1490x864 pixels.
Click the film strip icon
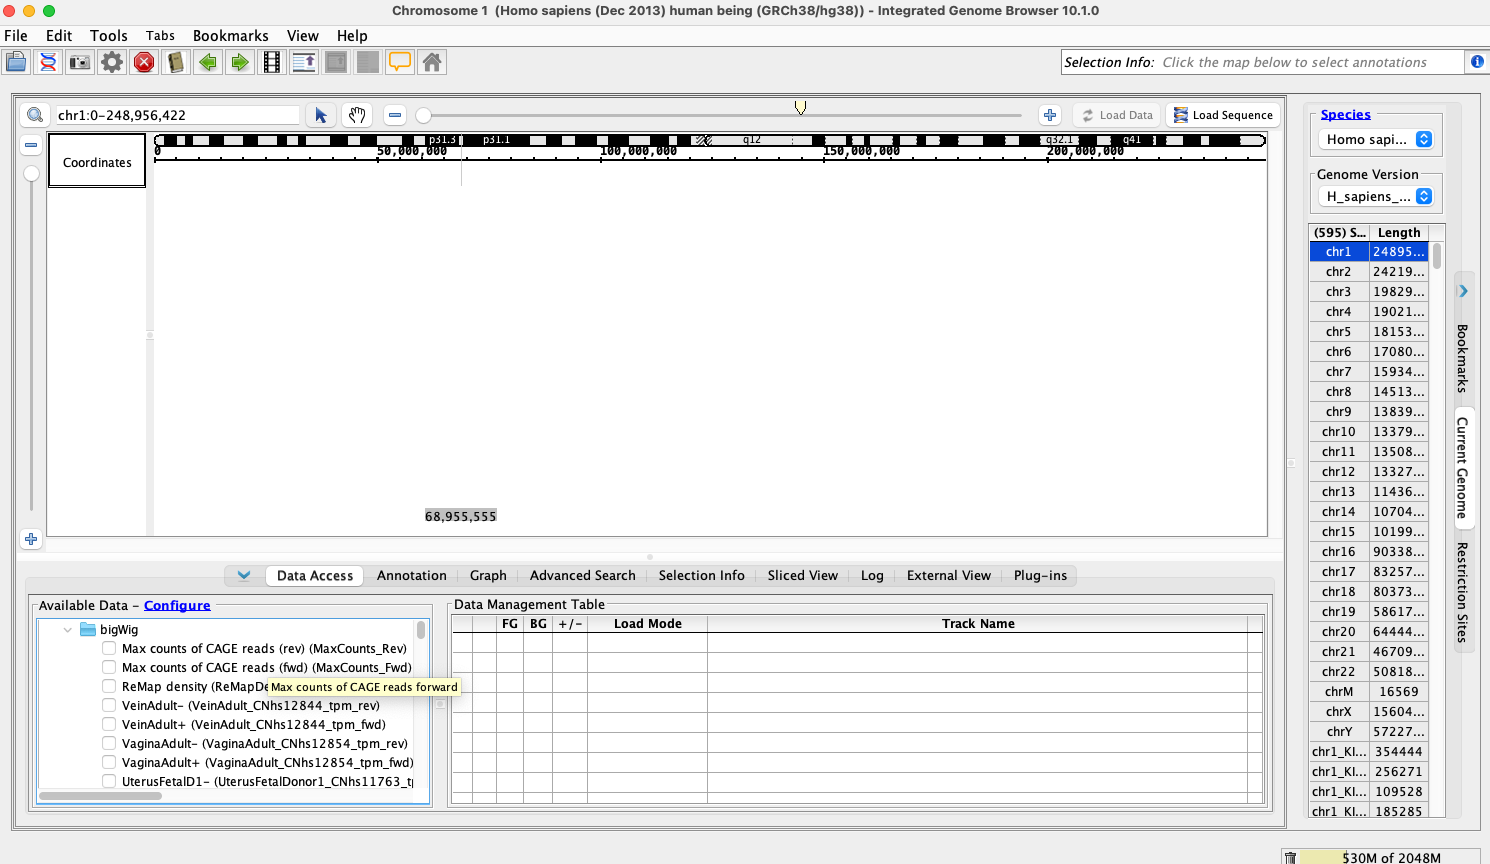(272, 62)
